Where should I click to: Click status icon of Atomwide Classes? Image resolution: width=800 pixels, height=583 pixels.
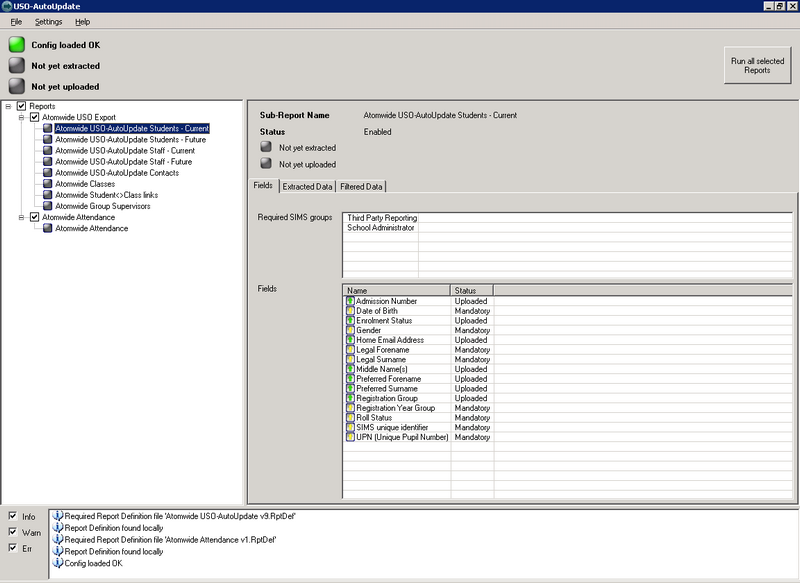tap(47, 184)
